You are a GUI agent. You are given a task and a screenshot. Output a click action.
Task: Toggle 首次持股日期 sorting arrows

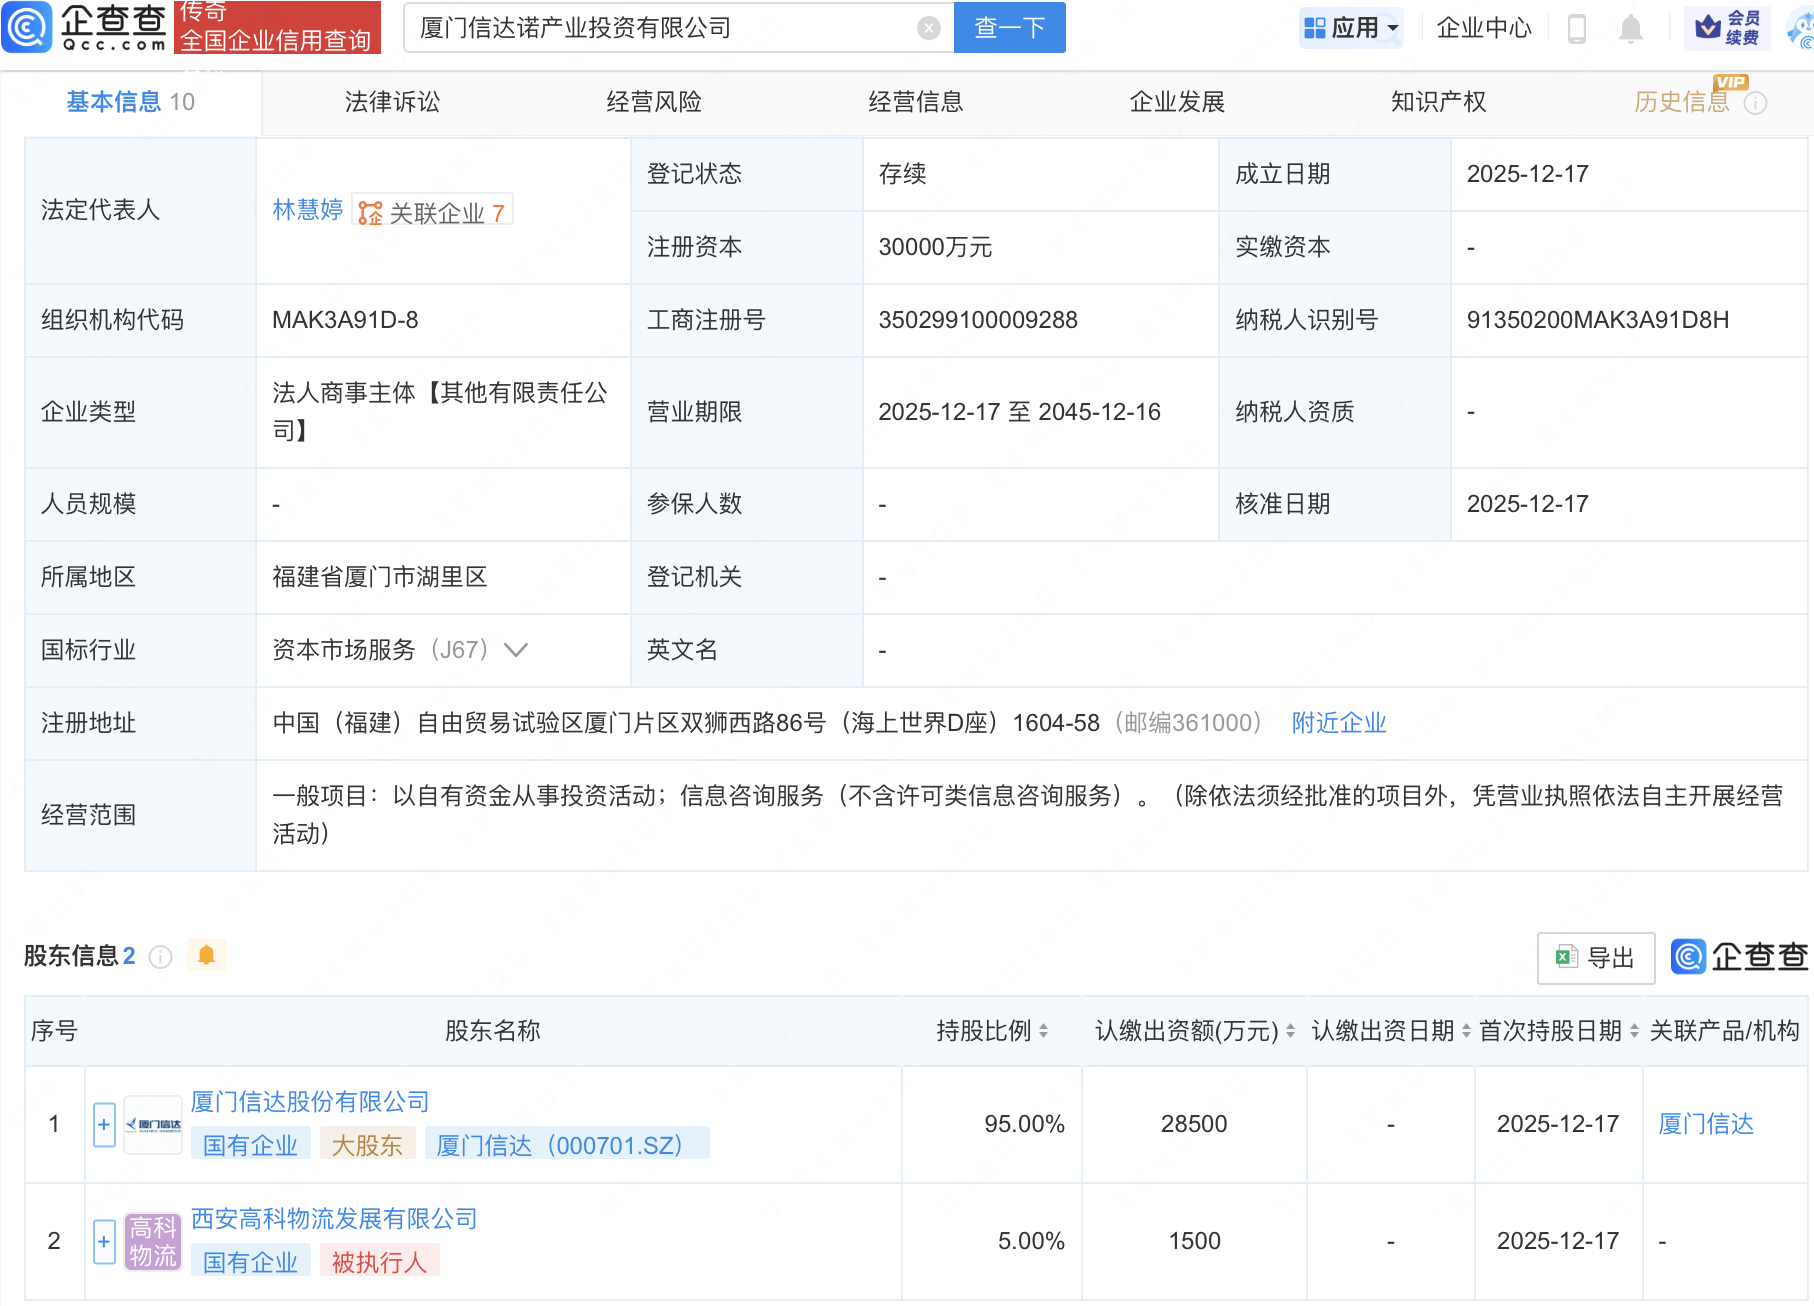[1632, 1031]
